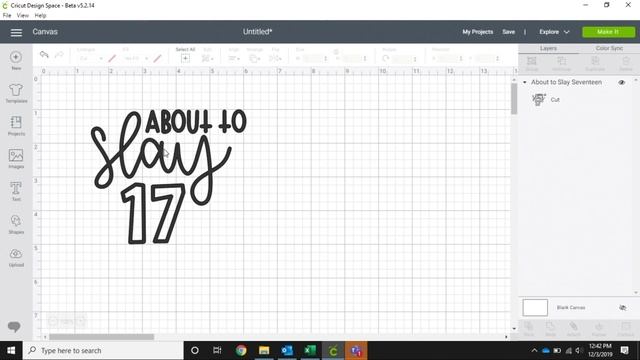Show hidden system tray icons
640x360 pixels.
pos(534,351)
